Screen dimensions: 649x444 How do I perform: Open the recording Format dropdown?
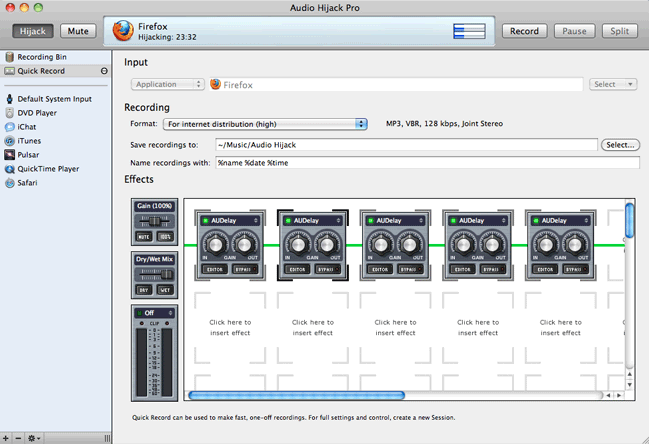click(265, 124)
